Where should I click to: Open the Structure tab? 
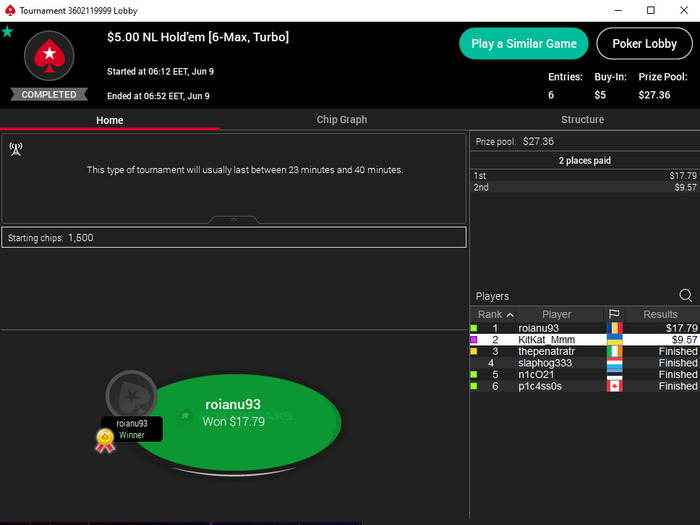click(x=583, y=120)
